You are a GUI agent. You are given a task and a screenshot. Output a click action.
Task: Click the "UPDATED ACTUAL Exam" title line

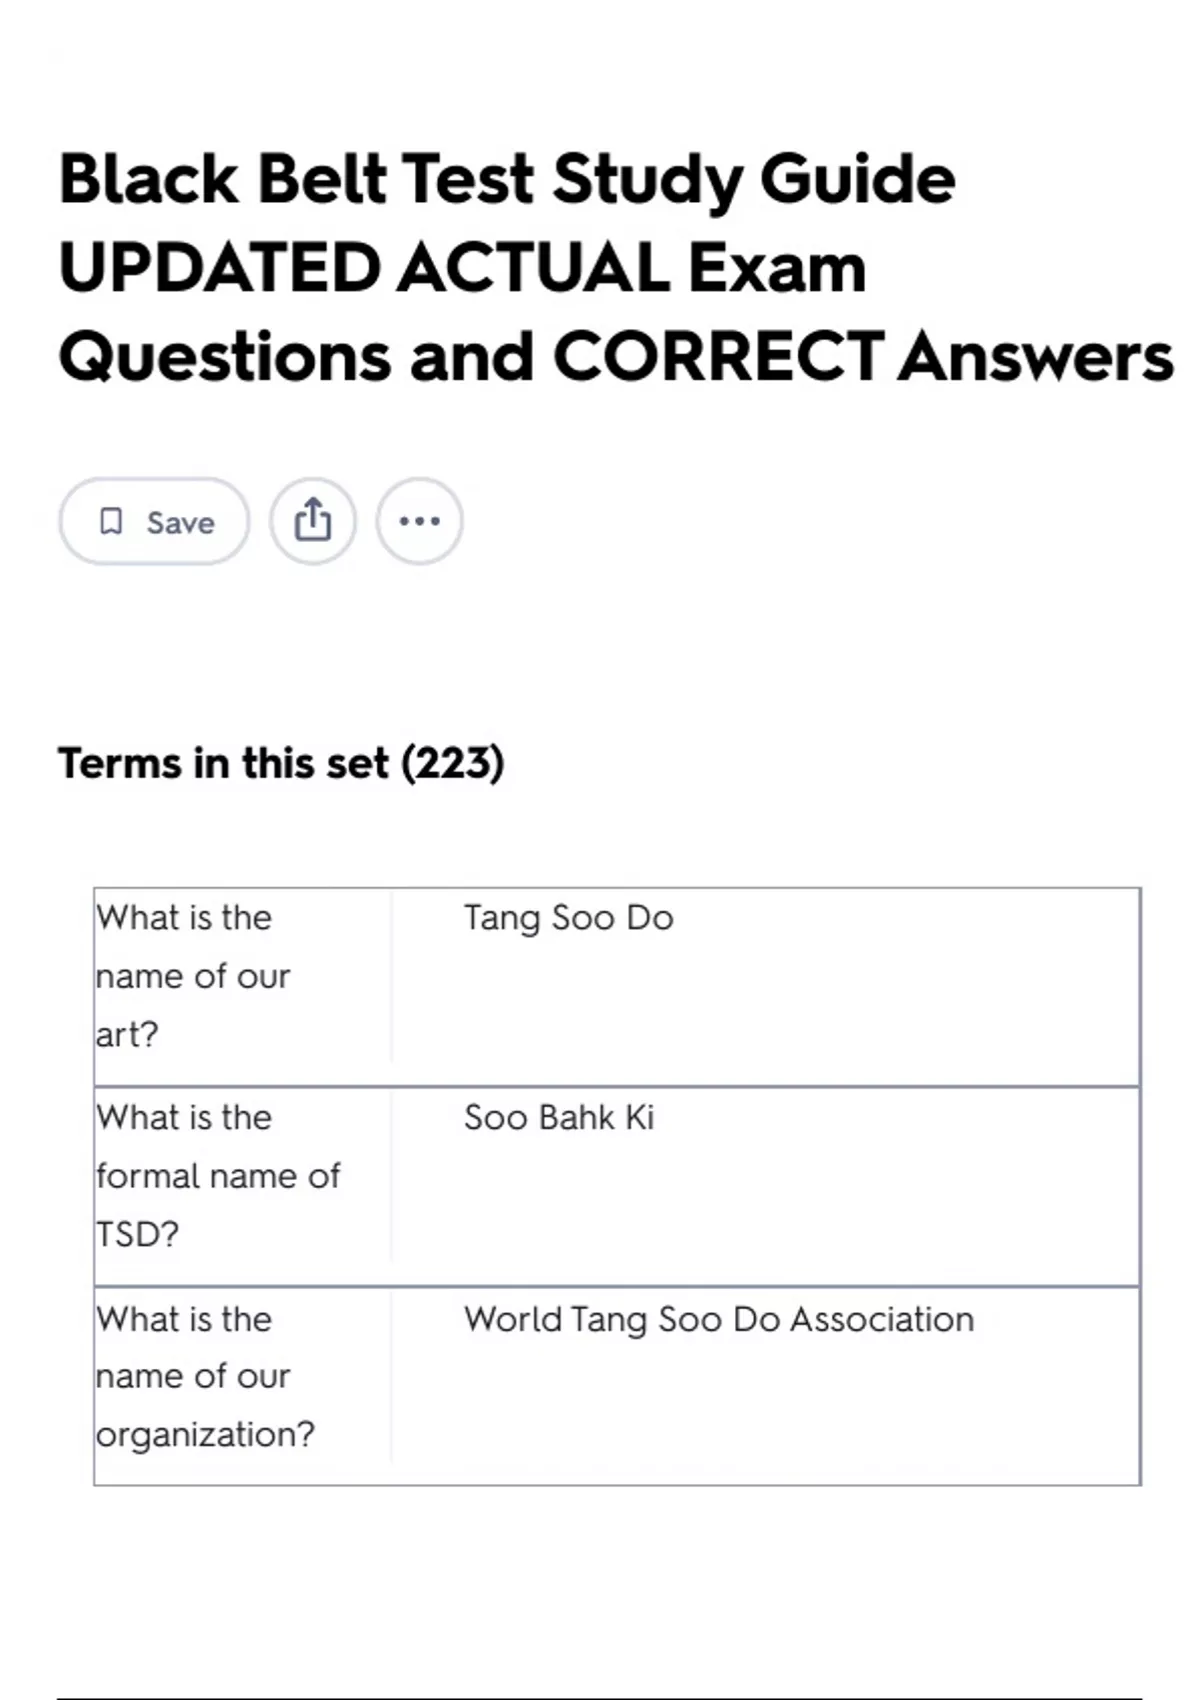(x=462, y=268)
